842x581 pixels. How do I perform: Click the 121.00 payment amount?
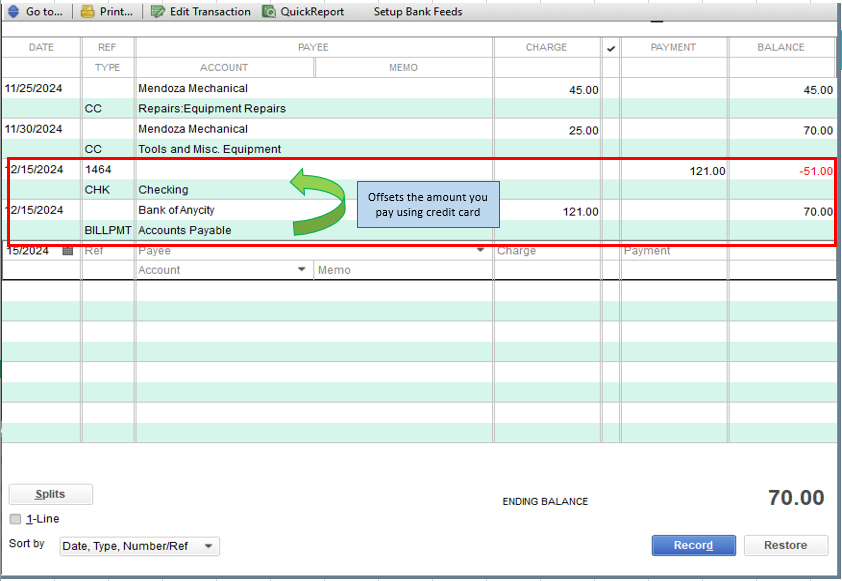point(707,171)
